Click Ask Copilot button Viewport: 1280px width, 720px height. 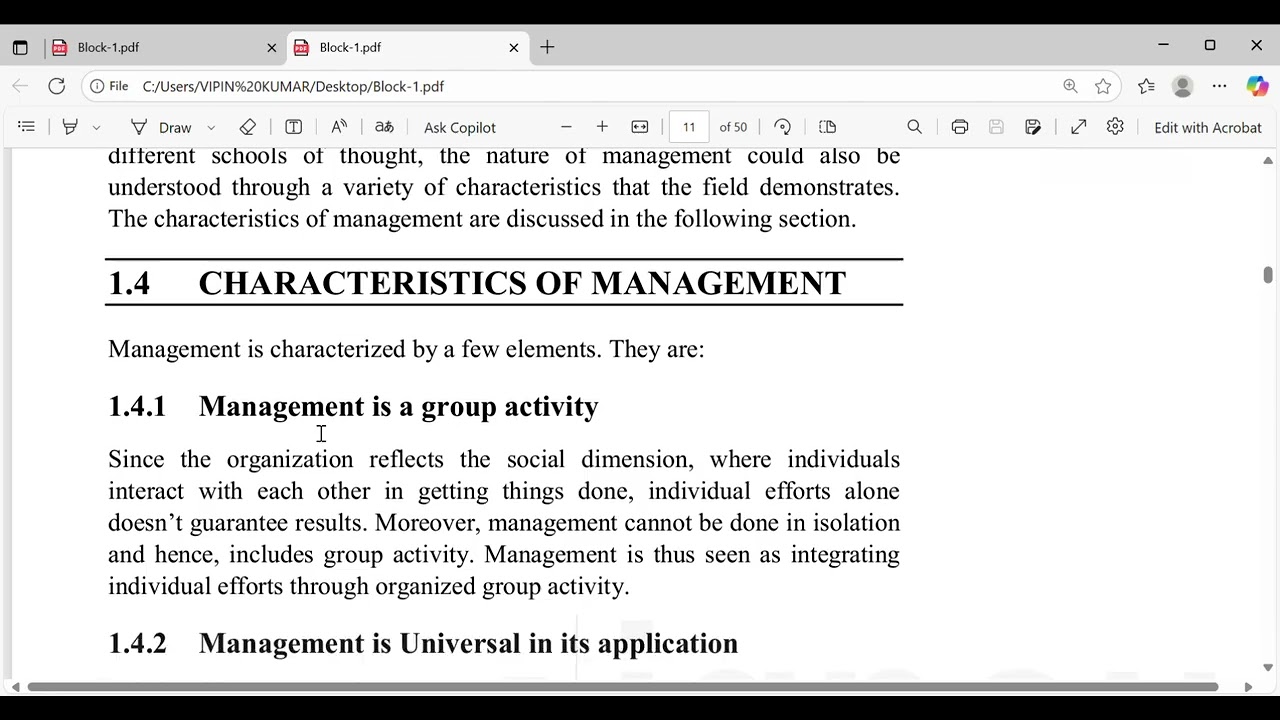[x=460, y=127]
